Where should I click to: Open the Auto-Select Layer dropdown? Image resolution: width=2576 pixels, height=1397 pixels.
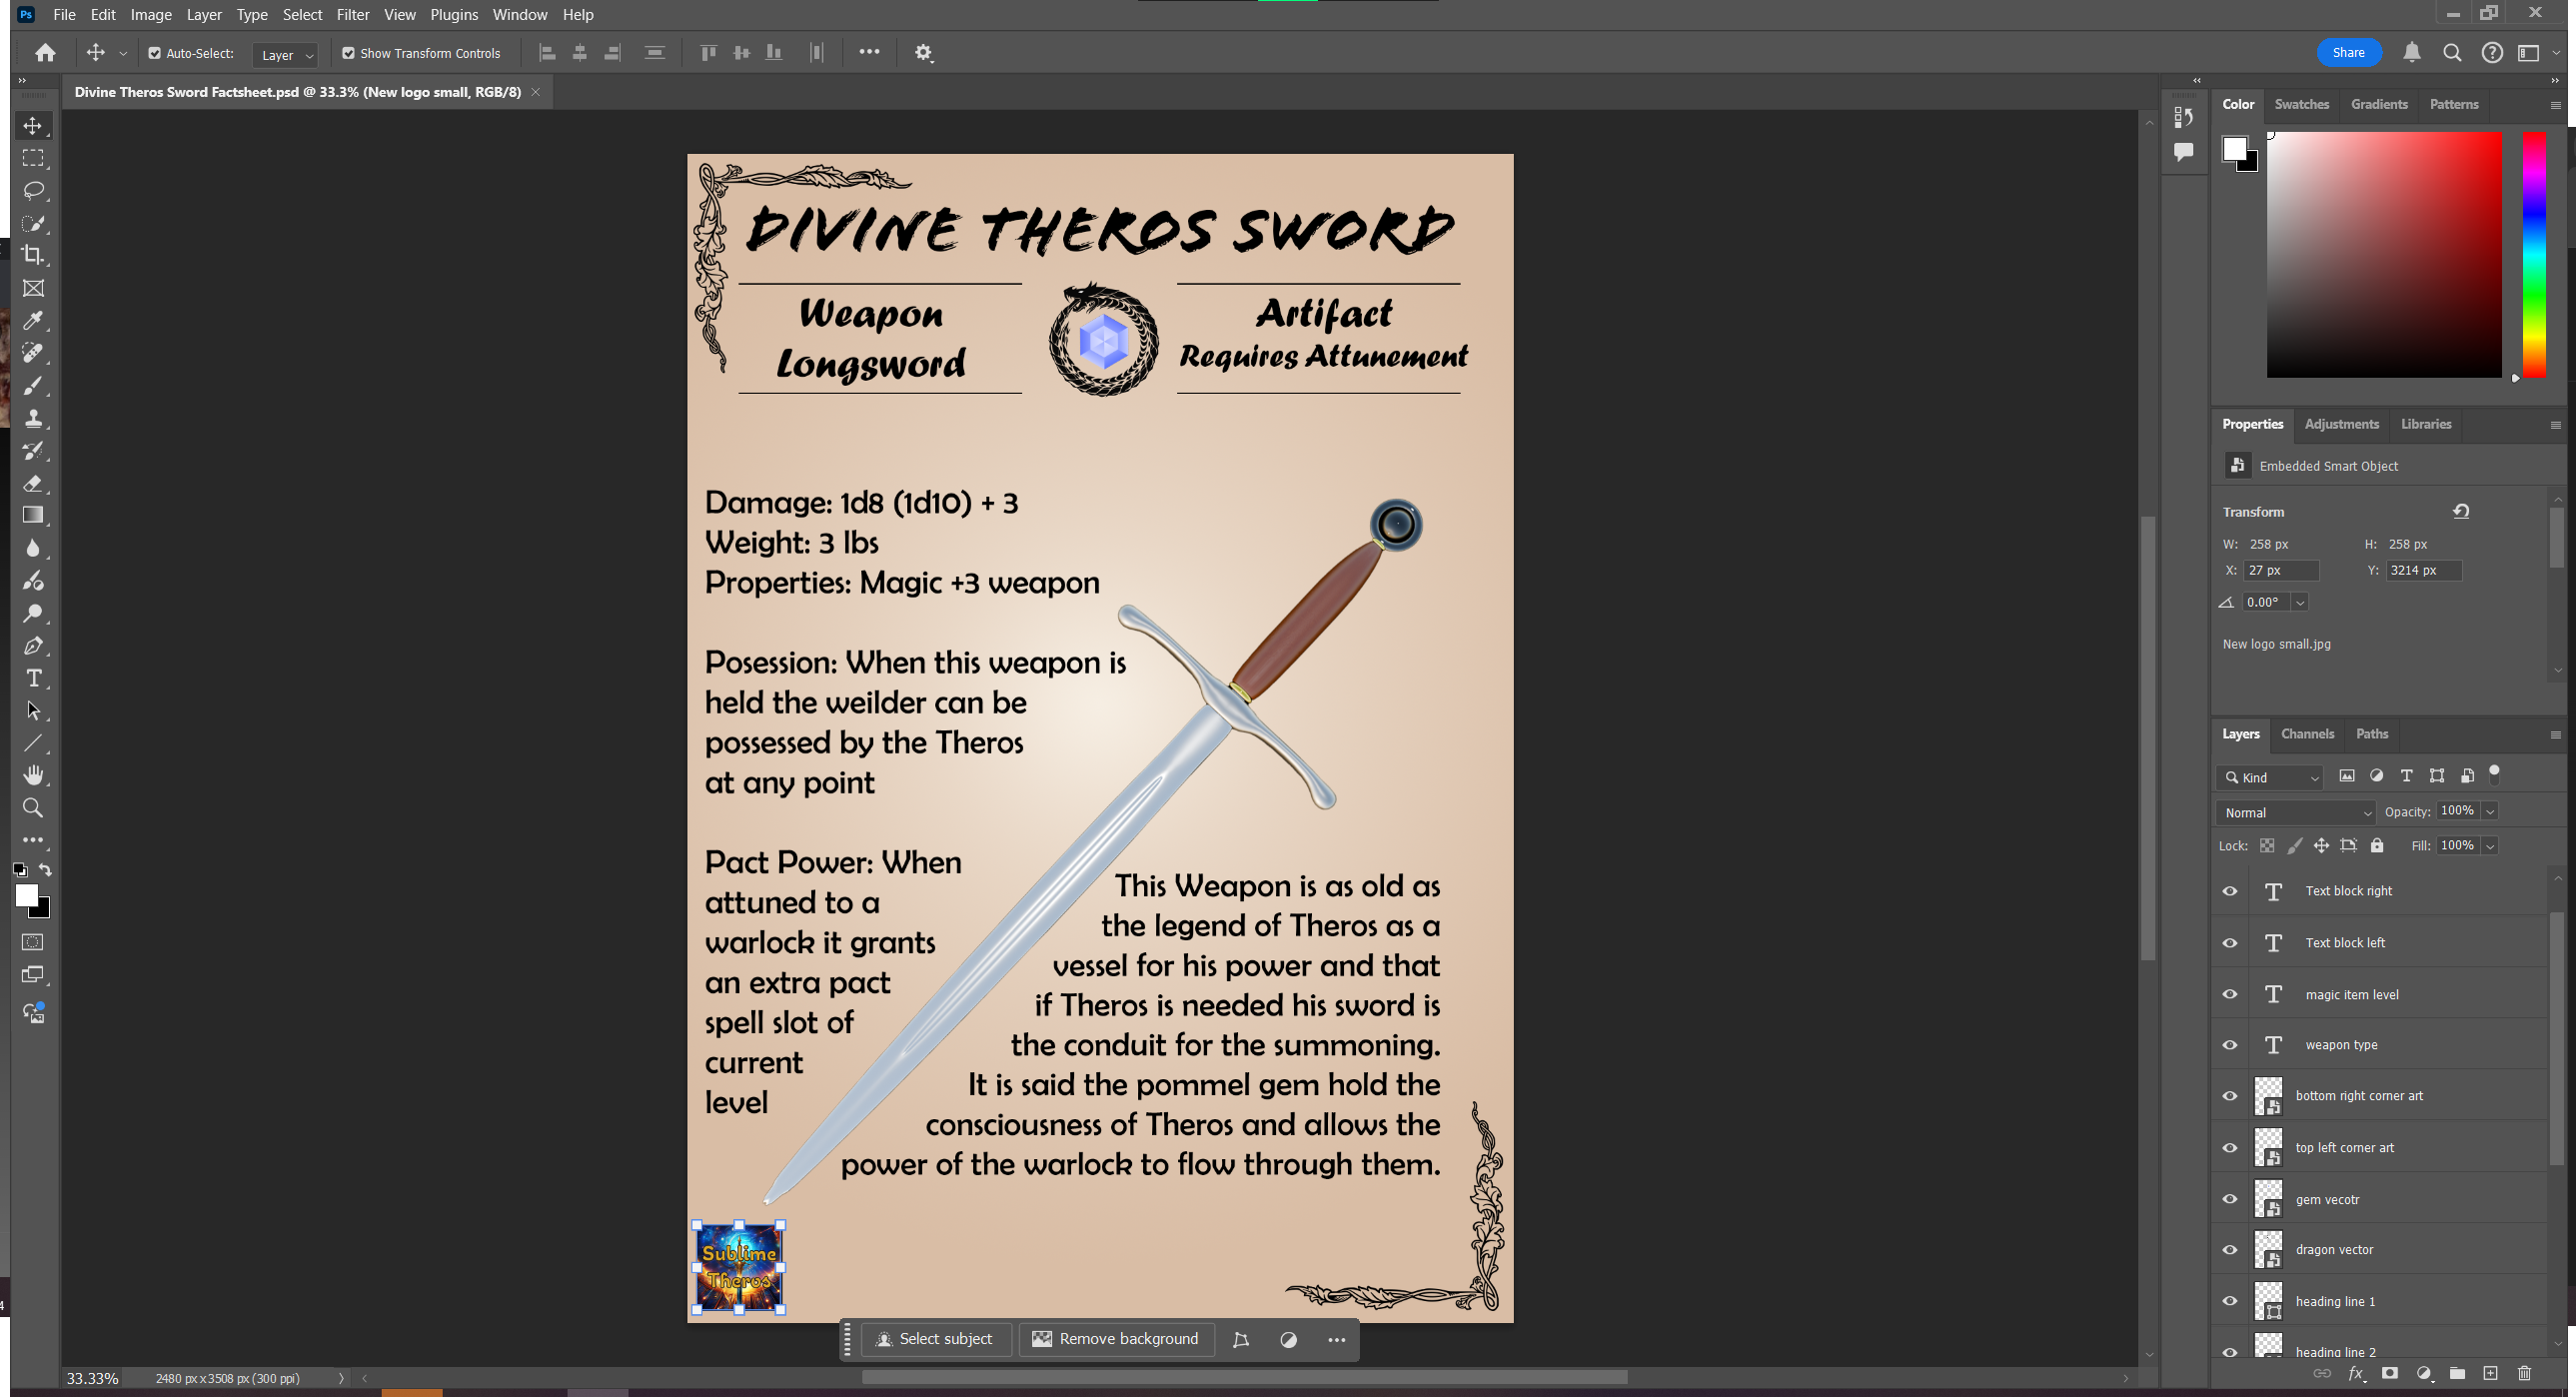point(286,55)
